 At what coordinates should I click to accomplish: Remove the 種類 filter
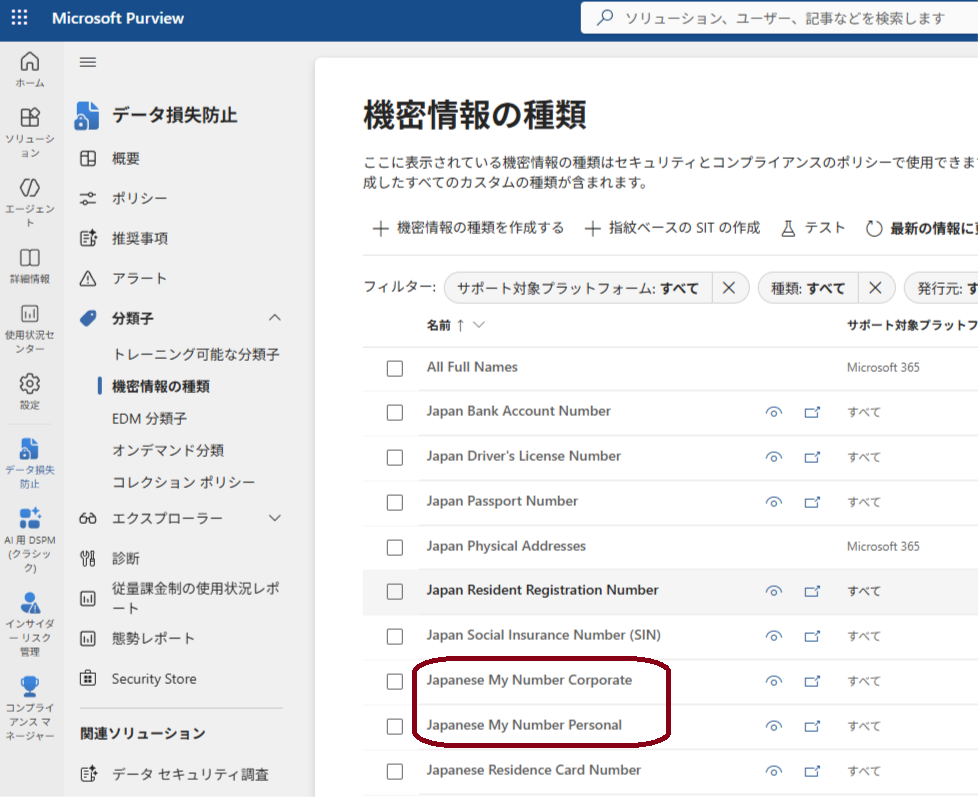[875, 288]
